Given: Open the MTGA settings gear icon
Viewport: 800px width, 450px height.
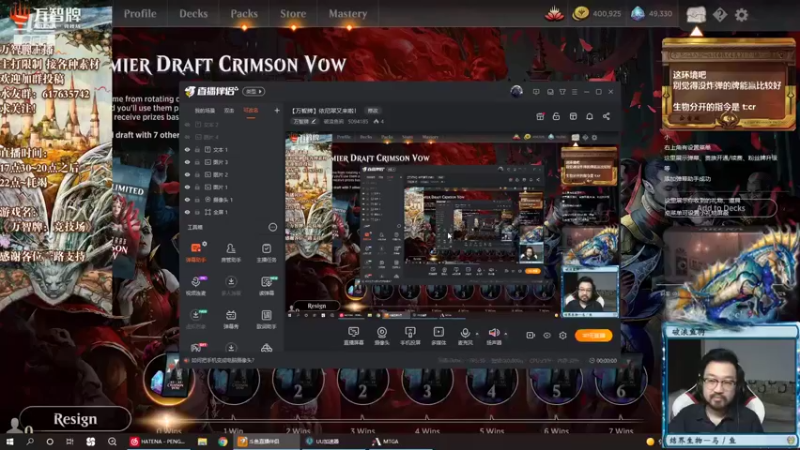Looking at the screenshot, I should 741,15.
